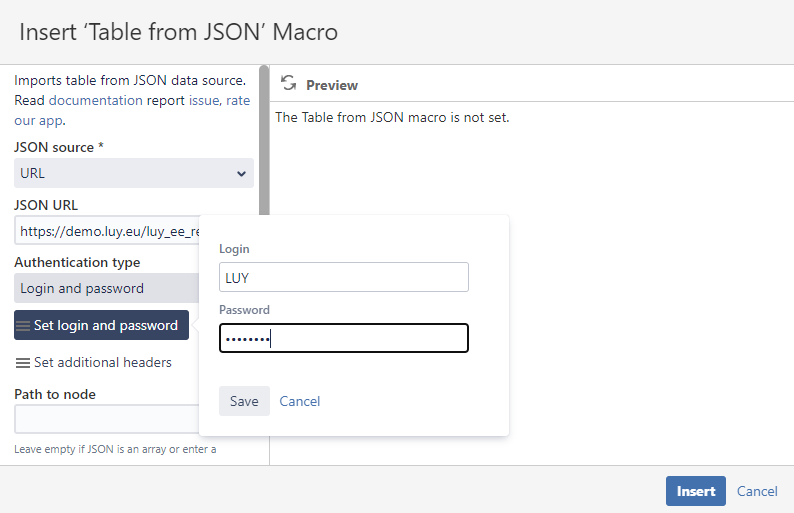Viewport: 794px width, 513px height.
Task: Open the JSON source URL combo box
Action: coord(125,173)
